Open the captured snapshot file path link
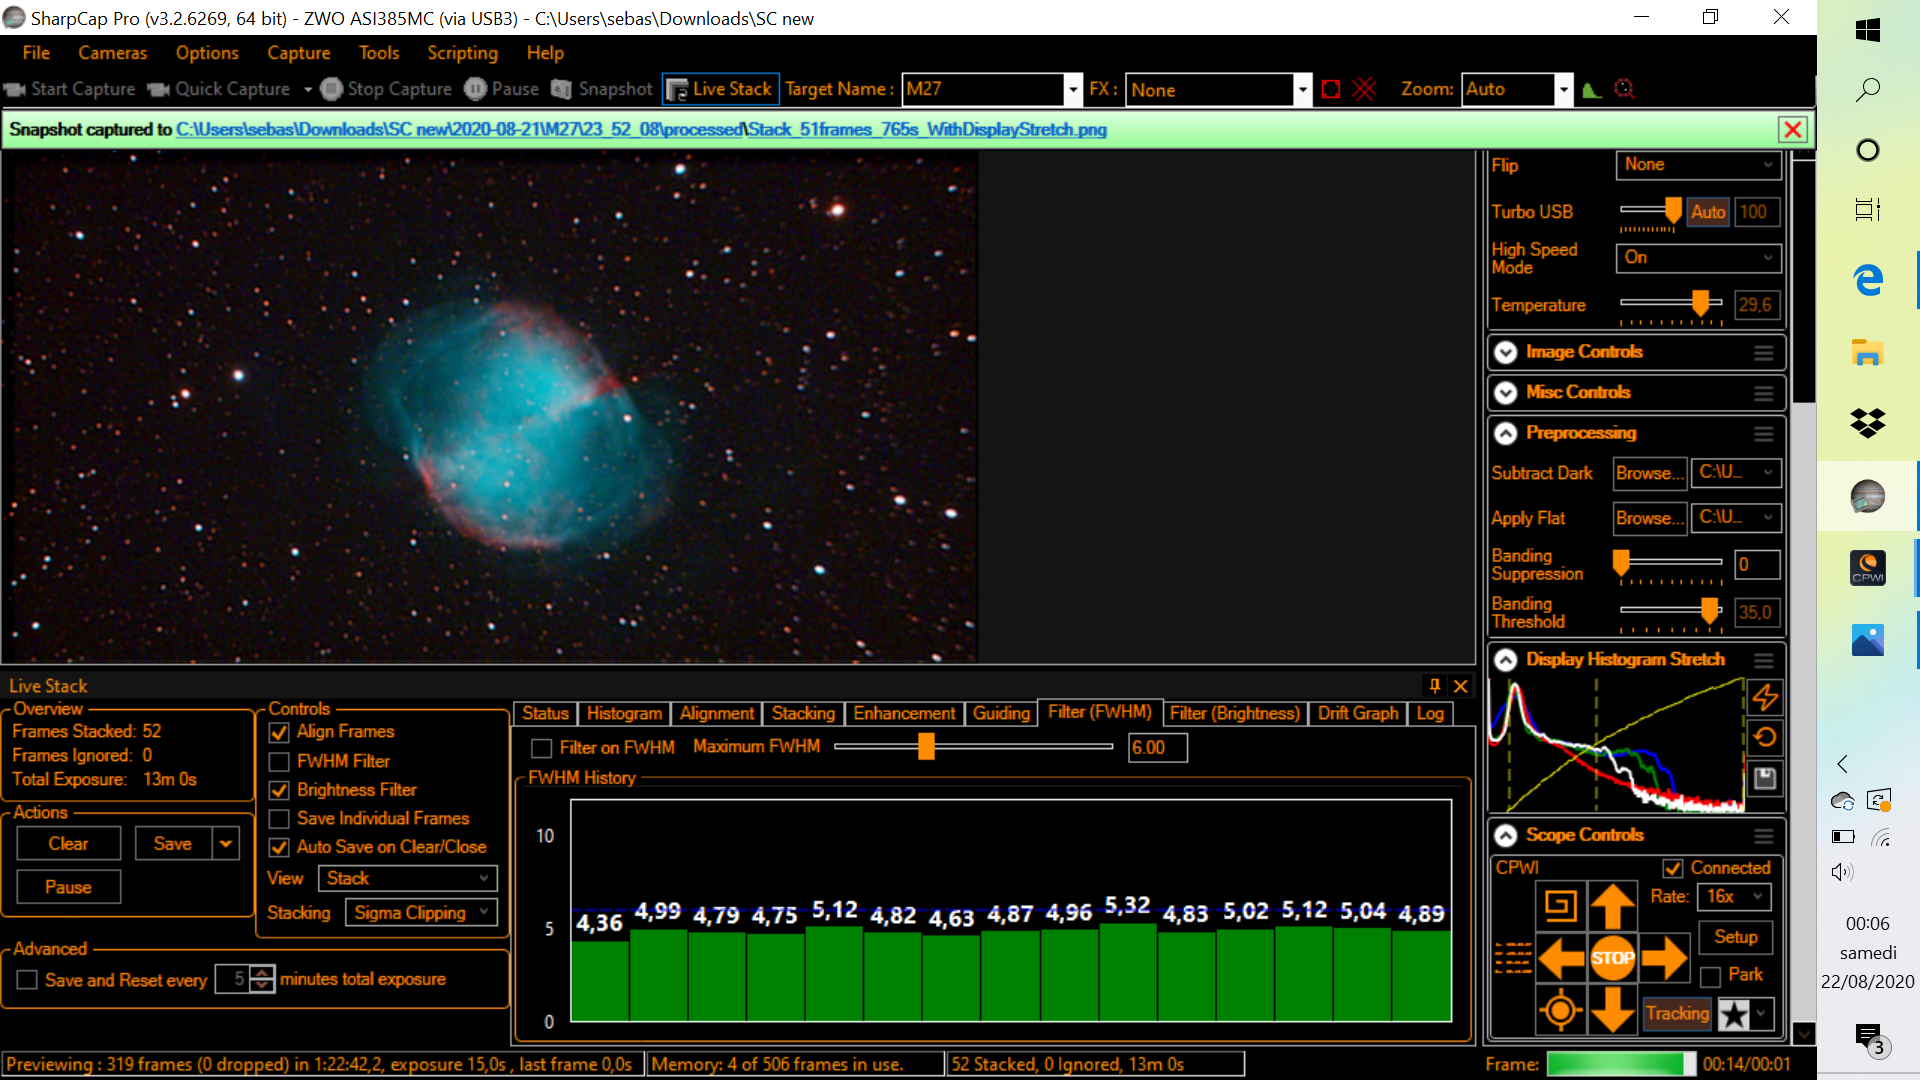 (x=641, y=129)
